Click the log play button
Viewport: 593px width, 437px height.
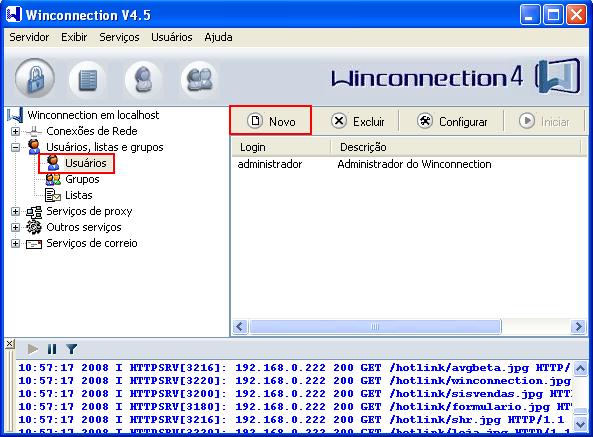33,349
